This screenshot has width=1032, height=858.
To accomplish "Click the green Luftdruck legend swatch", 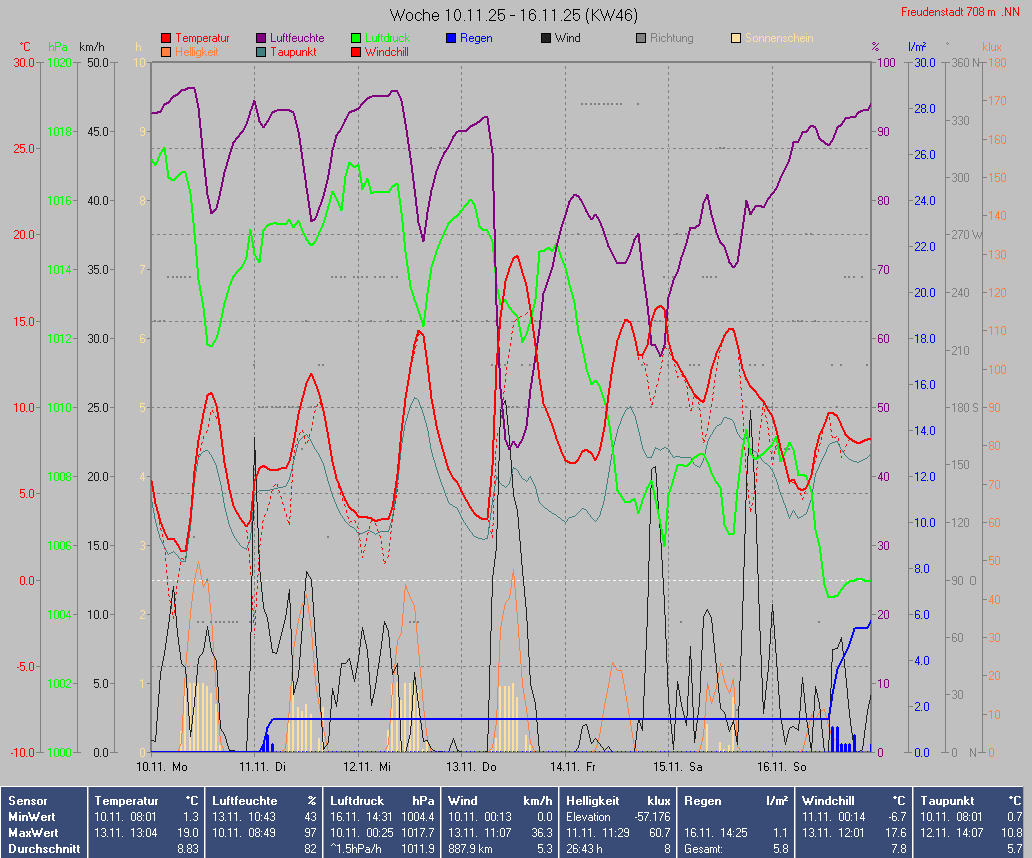I will pyautogui.click(x=356, y=38).
